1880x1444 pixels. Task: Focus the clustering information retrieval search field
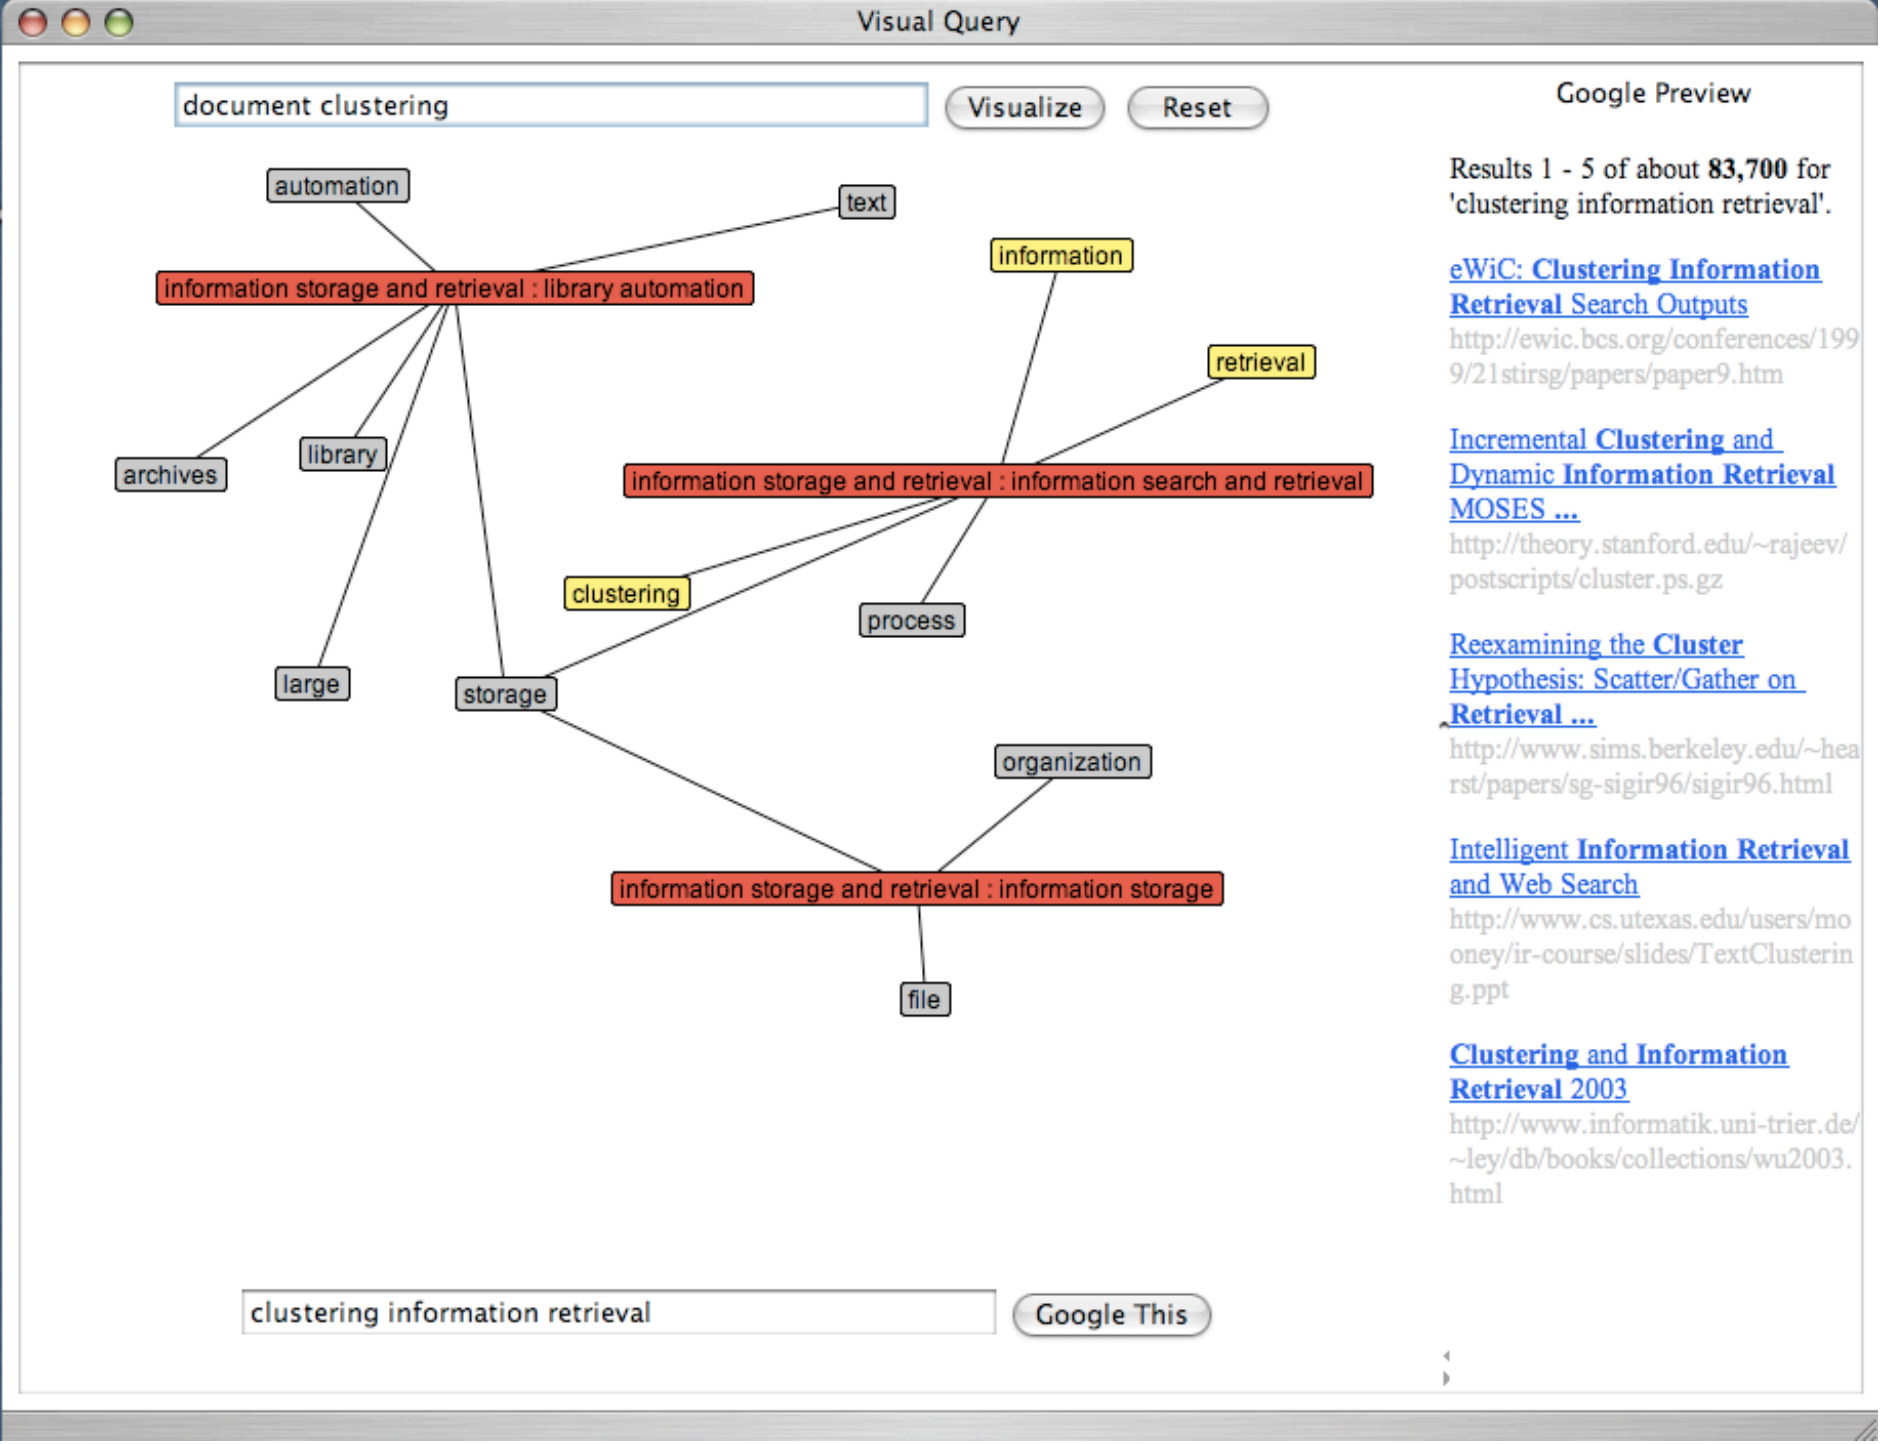pyautogui.click(x=618, y=1312)
